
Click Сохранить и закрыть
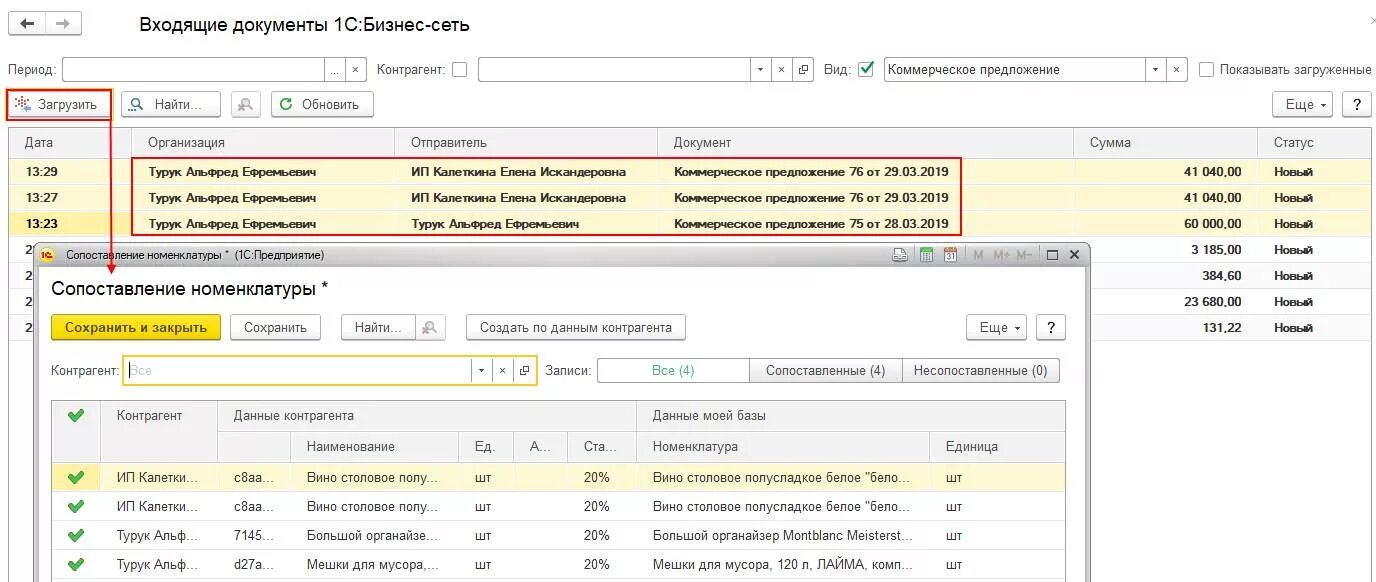136,327
